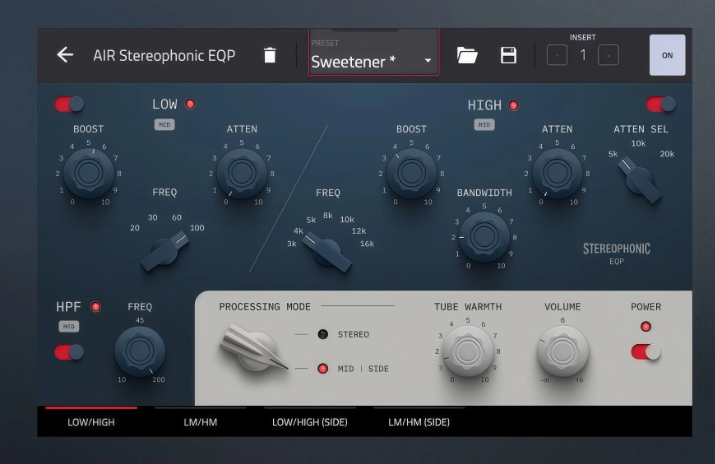Click the LOW FREQ selector switch
715x464 pixels.
pyautogui.click(x=165, y=252)
